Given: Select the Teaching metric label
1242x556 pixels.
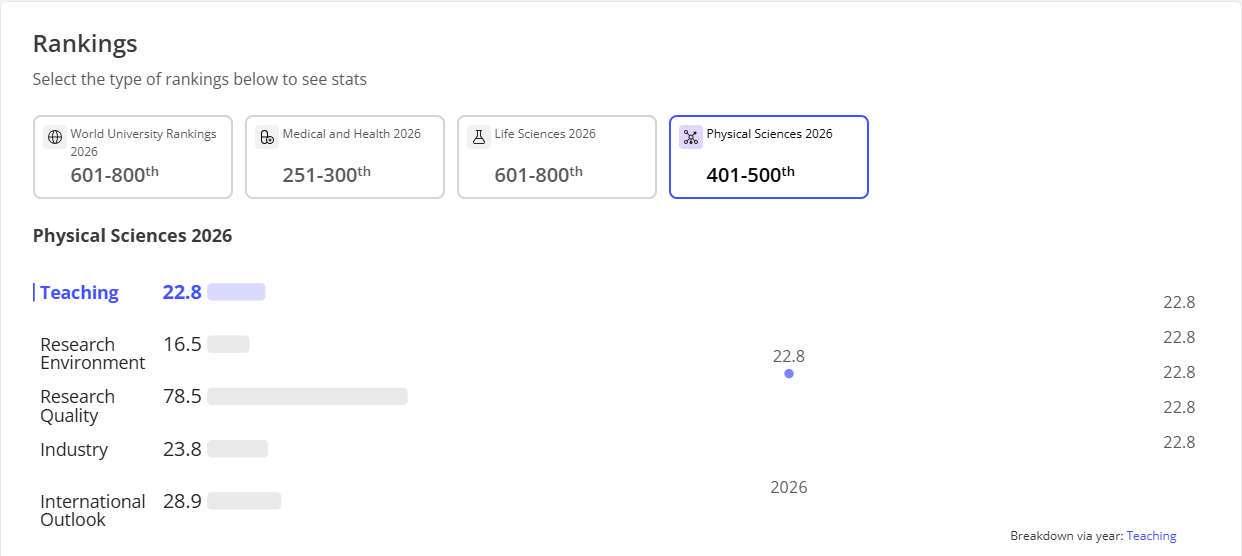Looking at the screenshot, I should pyautogui.click(x=79, y=293).
